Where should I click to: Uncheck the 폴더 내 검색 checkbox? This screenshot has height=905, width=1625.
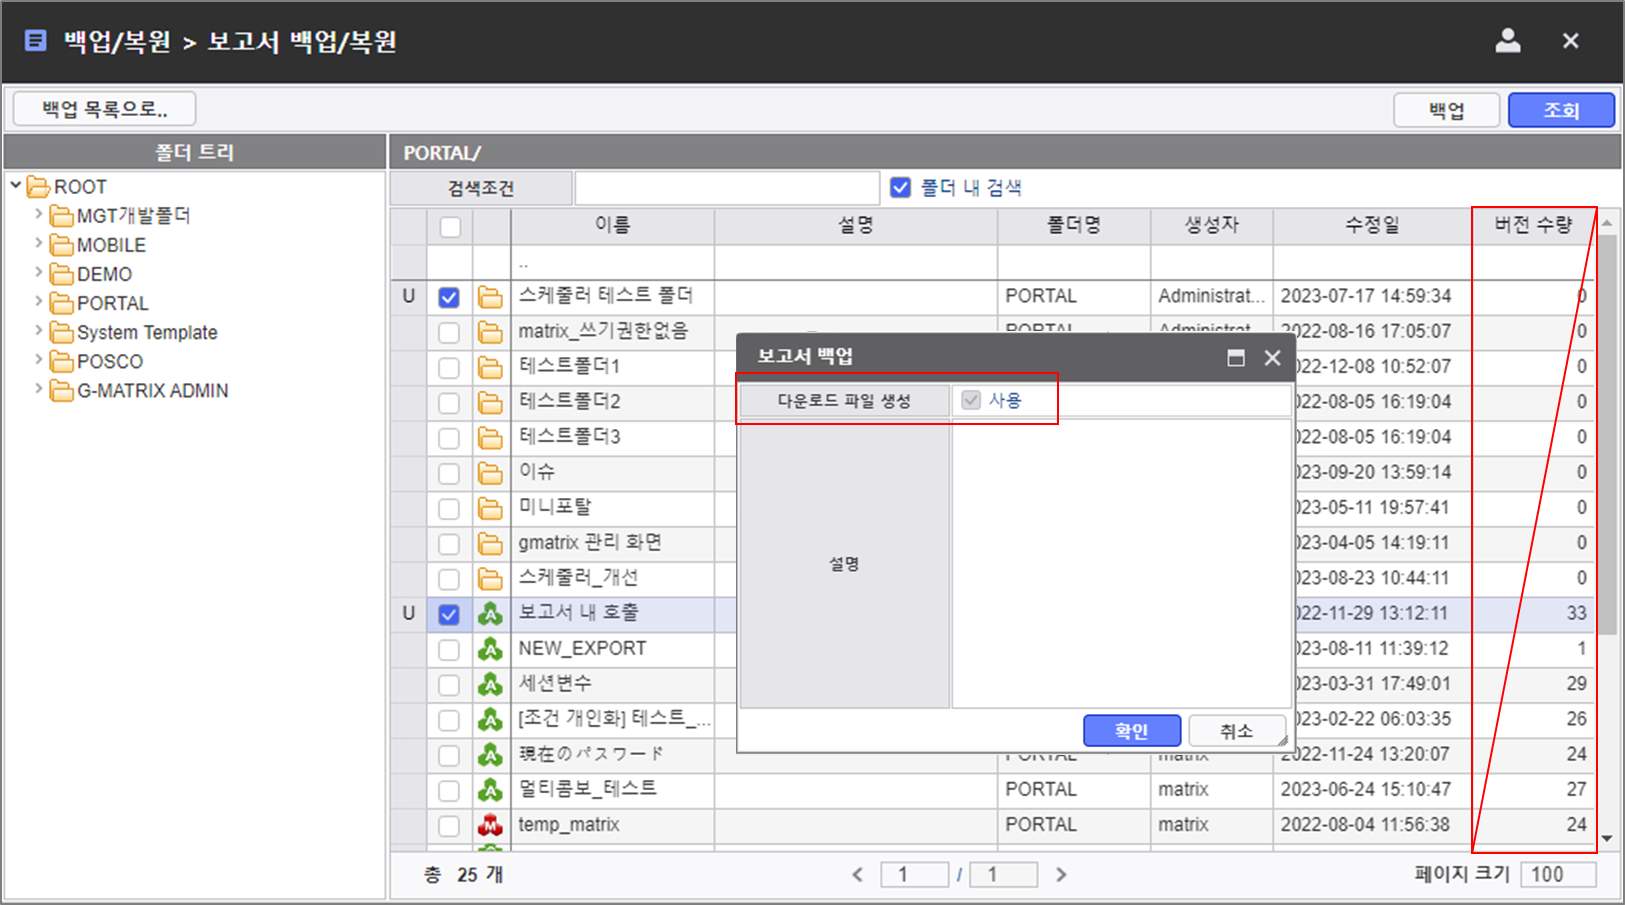click(x=900, y=187)
